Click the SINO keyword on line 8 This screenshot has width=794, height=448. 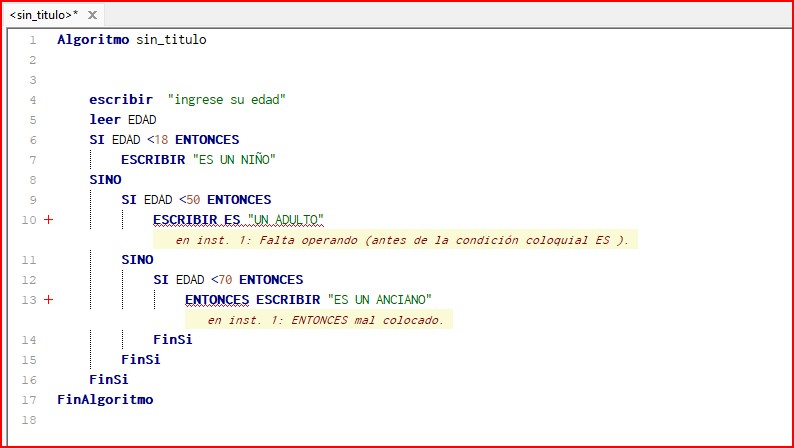[105, 180]
